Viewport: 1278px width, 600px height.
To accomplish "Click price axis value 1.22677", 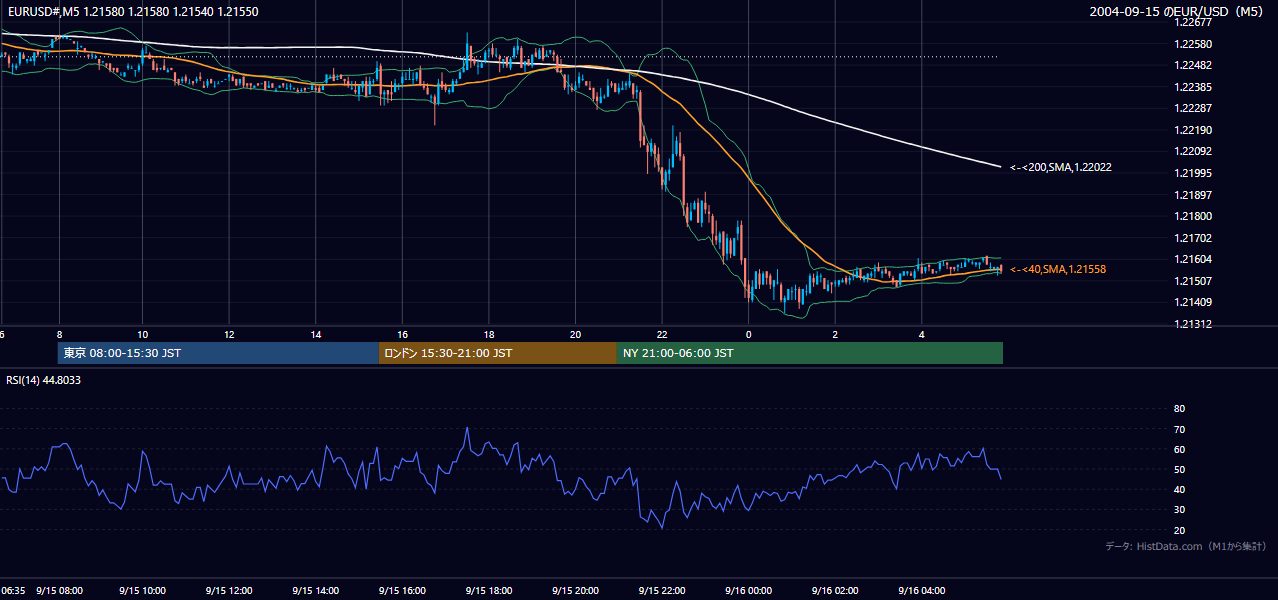I will (x=1191, y=22).
